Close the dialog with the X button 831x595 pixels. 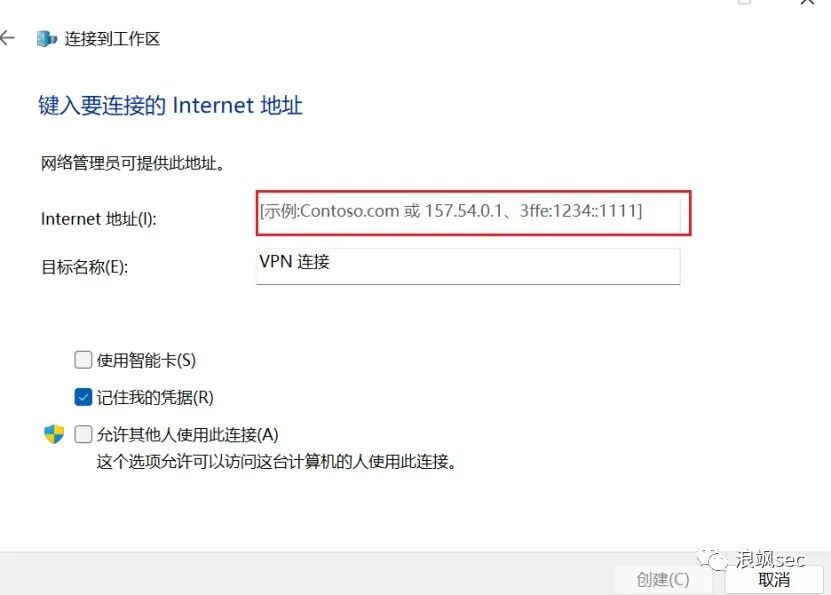807,2
